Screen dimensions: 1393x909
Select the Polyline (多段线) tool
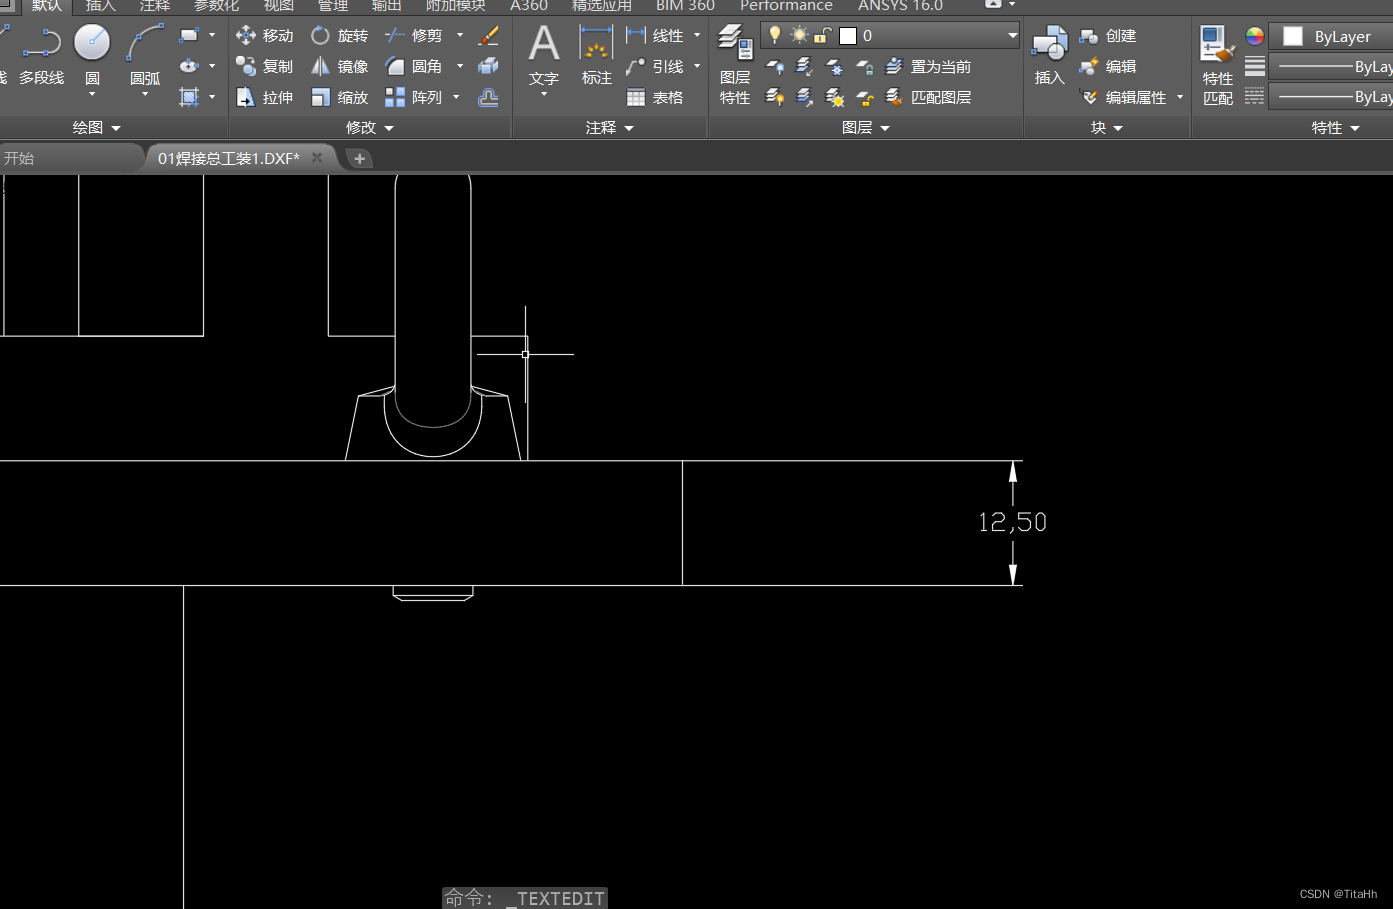(40, 55)
